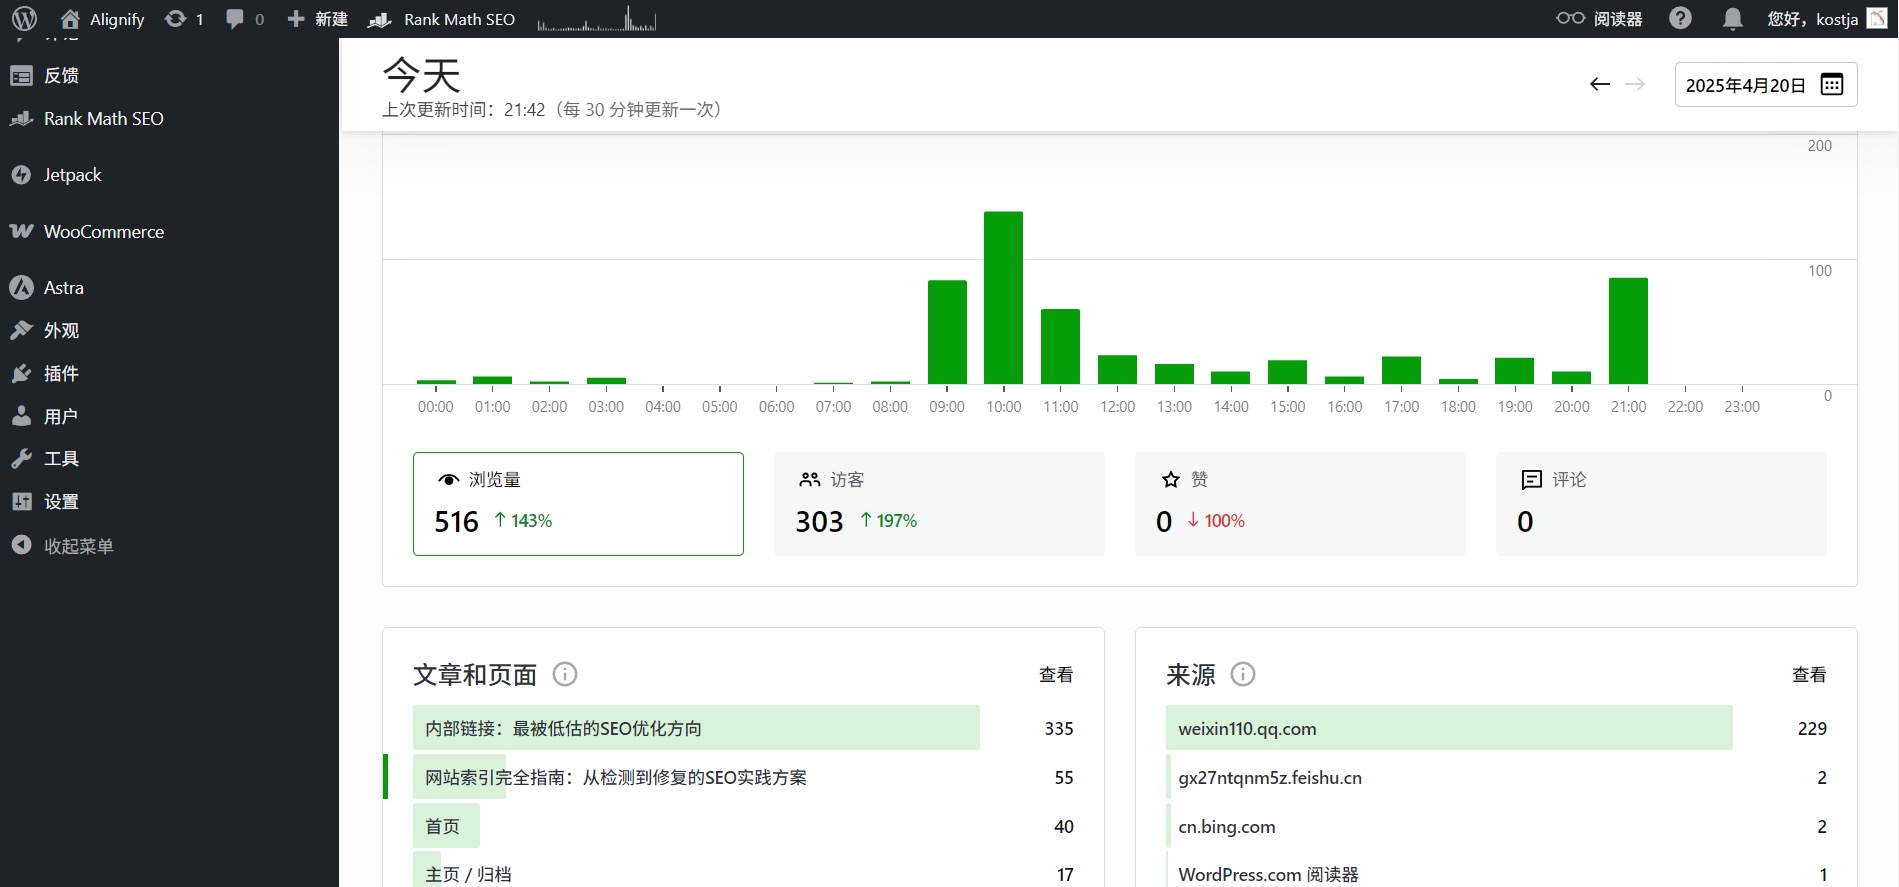The image size is (1899, 887).
Task: Click the 插件 plug icon
Action: click(21, 373)
